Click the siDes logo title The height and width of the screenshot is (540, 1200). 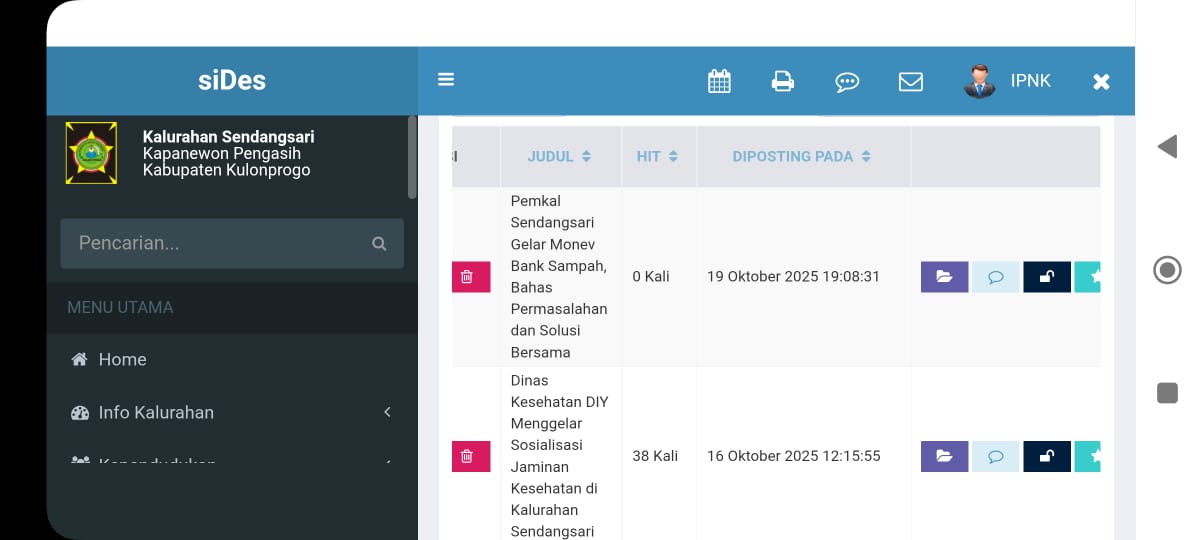(232, 81)
